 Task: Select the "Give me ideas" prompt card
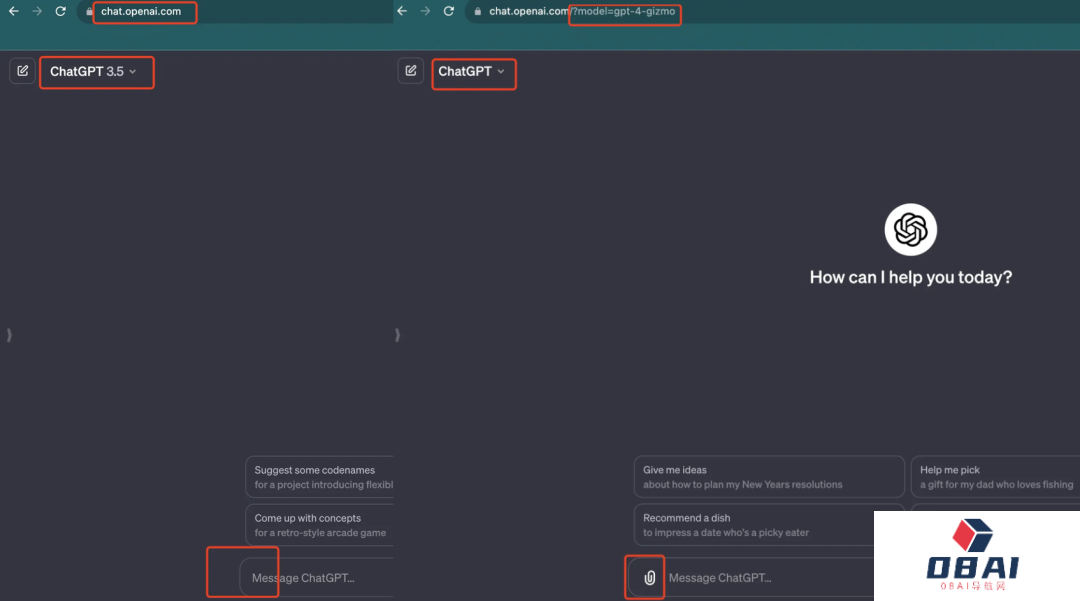click(x=768, y=477)
